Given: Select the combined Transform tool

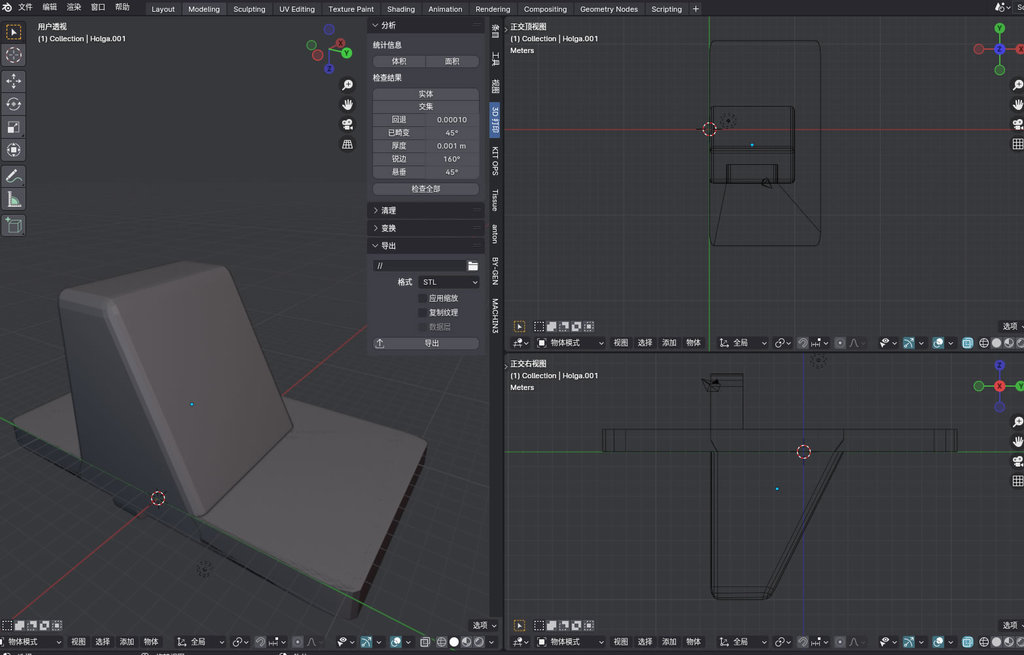Looking at the screenshot, I should tap(14, 150).
